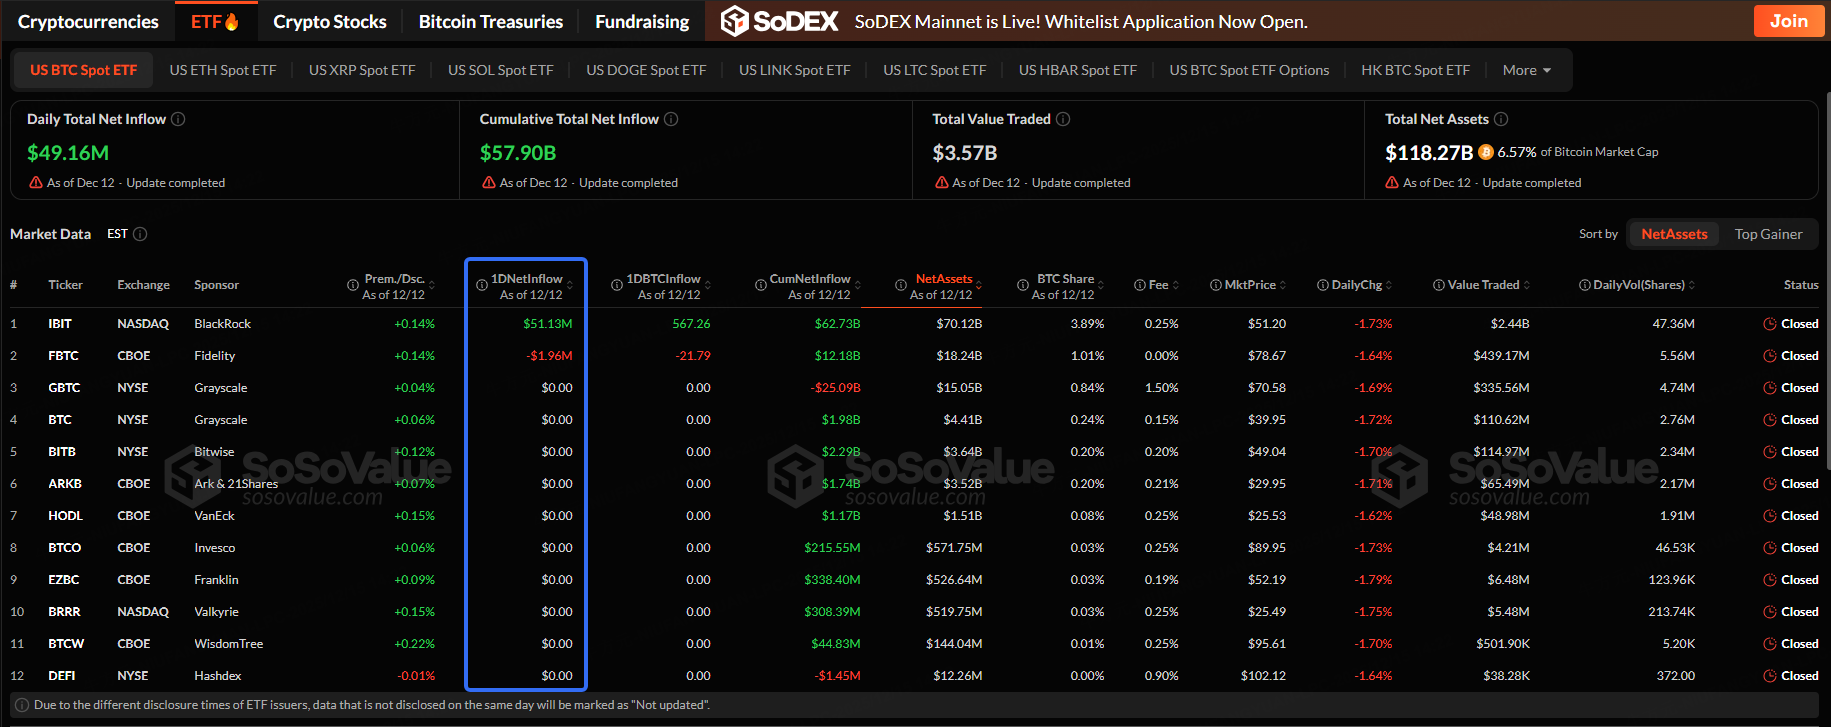Viewport: 1831px width, 727px height.
Task: Click the info icon beside Daily Total Net Inflow
Action: 178,119
